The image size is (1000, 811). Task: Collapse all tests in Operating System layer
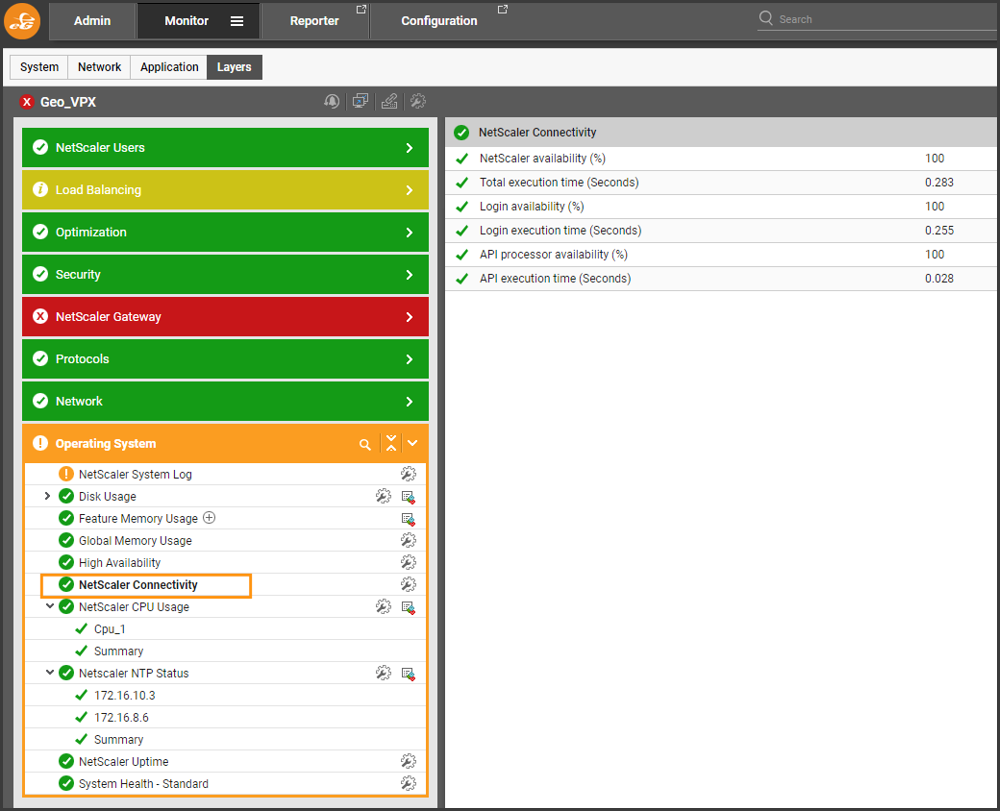tap(391, 443)
